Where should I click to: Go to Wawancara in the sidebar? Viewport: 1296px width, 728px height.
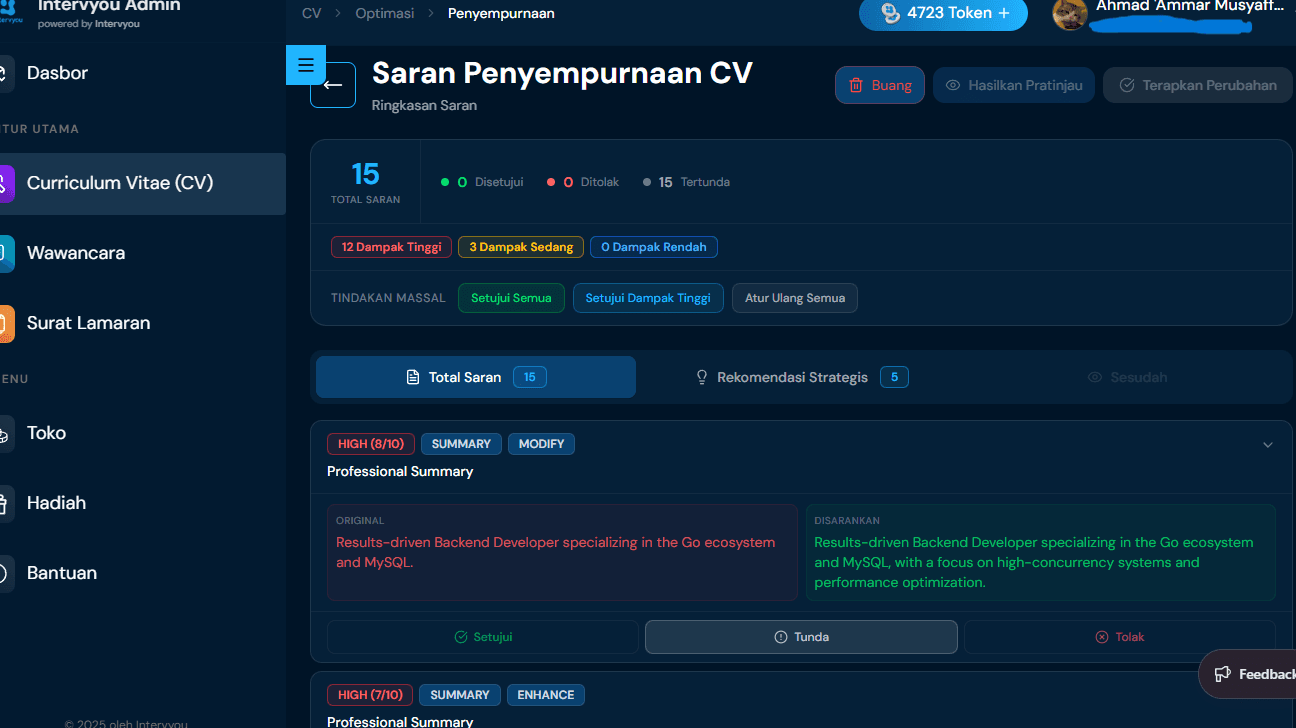point(76,253)
